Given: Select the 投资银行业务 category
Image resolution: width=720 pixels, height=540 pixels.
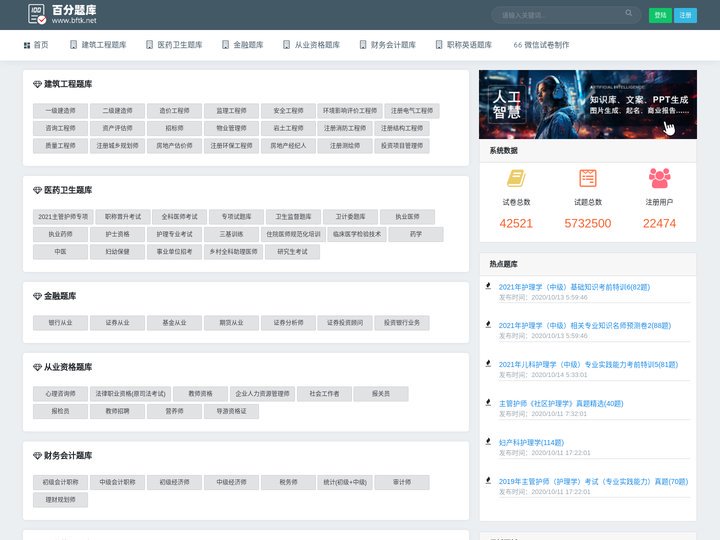Looking at the screenshot, I should pyautogui.click(x=402, y=323).
